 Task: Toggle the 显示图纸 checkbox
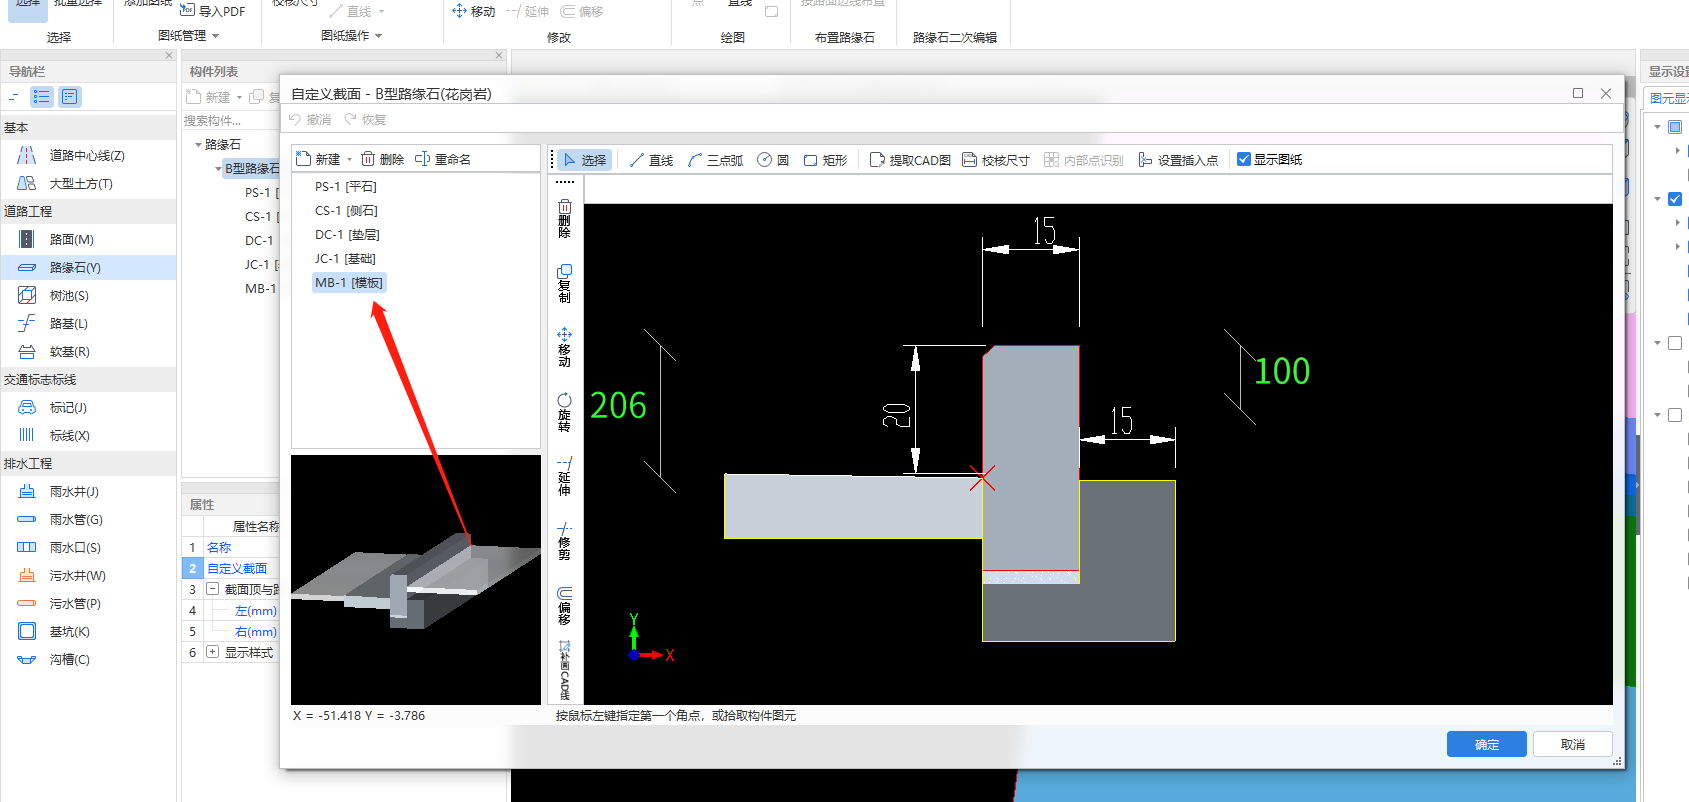[x=1244, y=159]
